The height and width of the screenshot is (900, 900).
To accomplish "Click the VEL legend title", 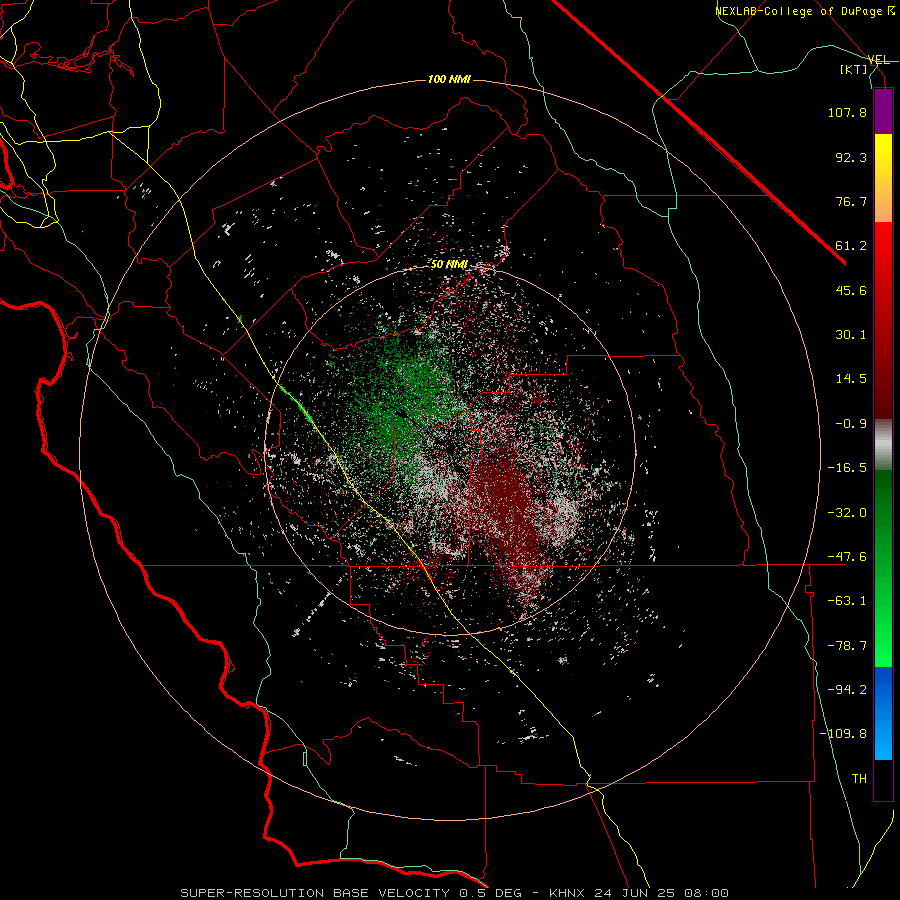I will tap(878, 60).
